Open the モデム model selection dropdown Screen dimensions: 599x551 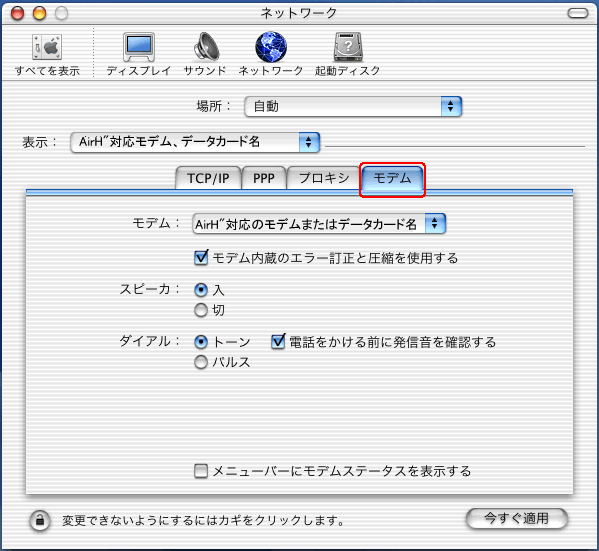(x=319, y=224)
